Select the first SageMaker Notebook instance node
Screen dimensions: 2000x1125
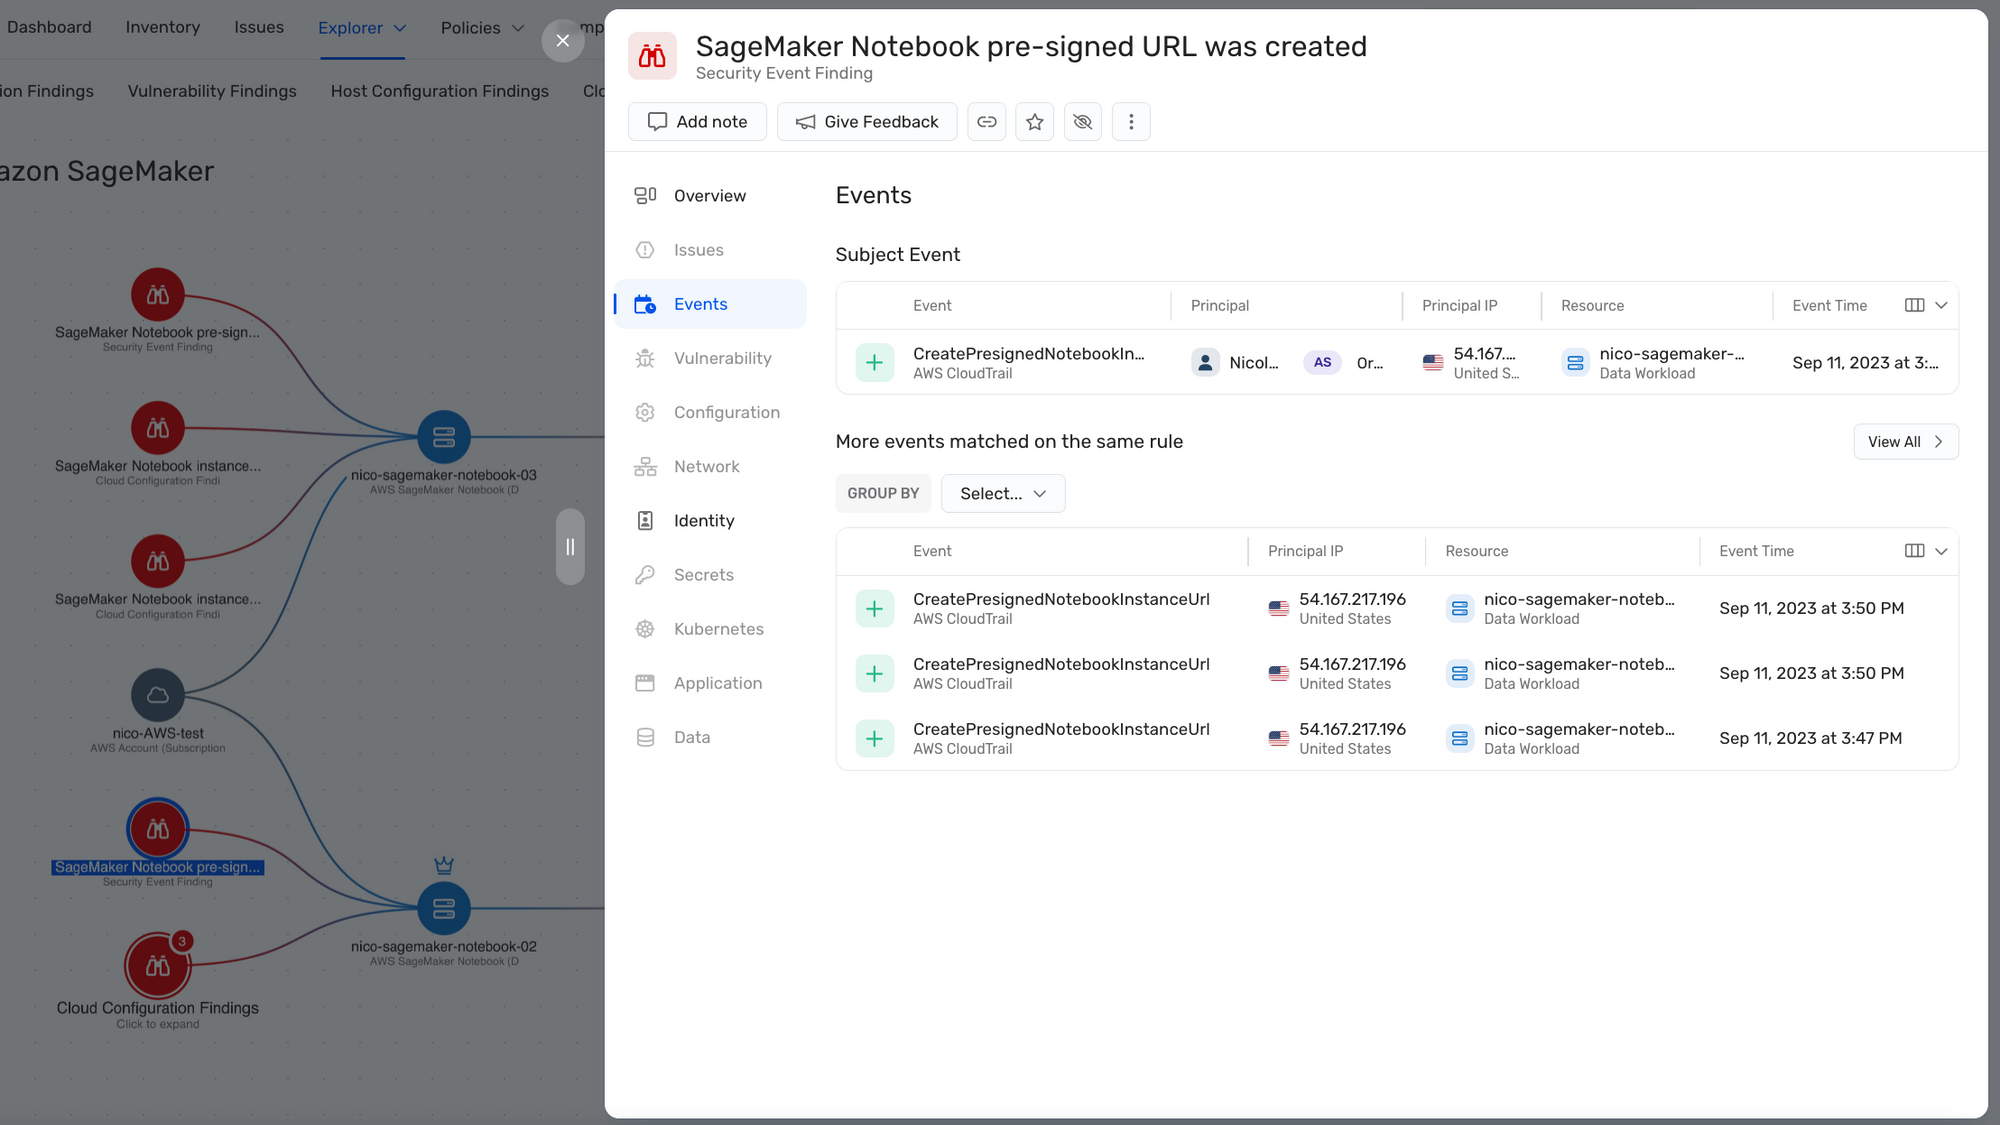click(158, 429)
